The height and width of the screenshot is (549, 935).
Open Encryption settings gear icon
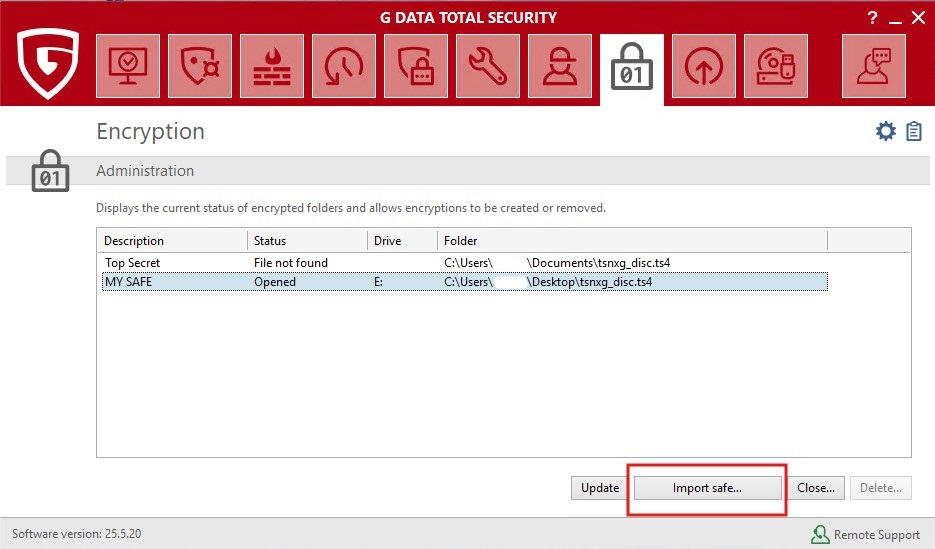click(886, 131)
